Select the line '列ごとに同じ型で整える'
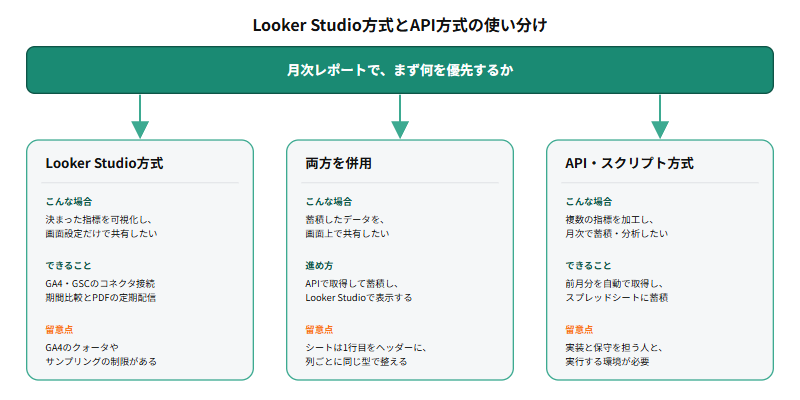 (356, 362)
